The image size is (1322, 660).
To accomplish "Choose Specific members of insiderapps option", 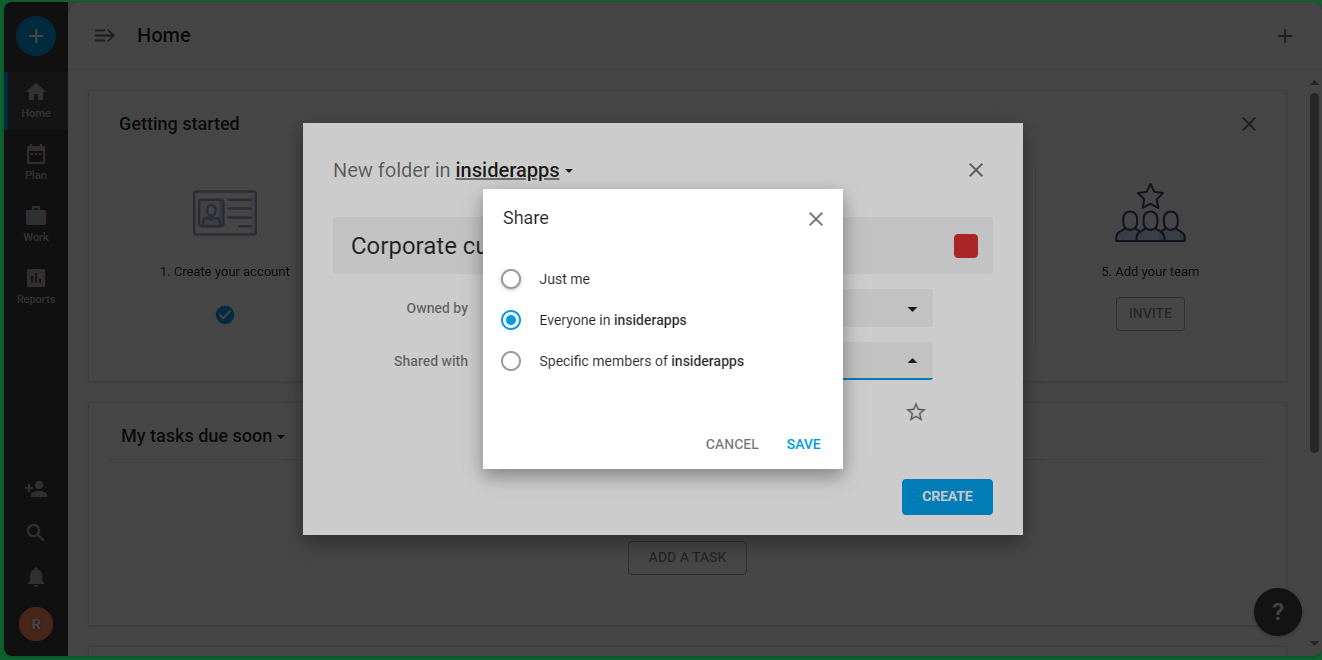I will coord(511,361).
